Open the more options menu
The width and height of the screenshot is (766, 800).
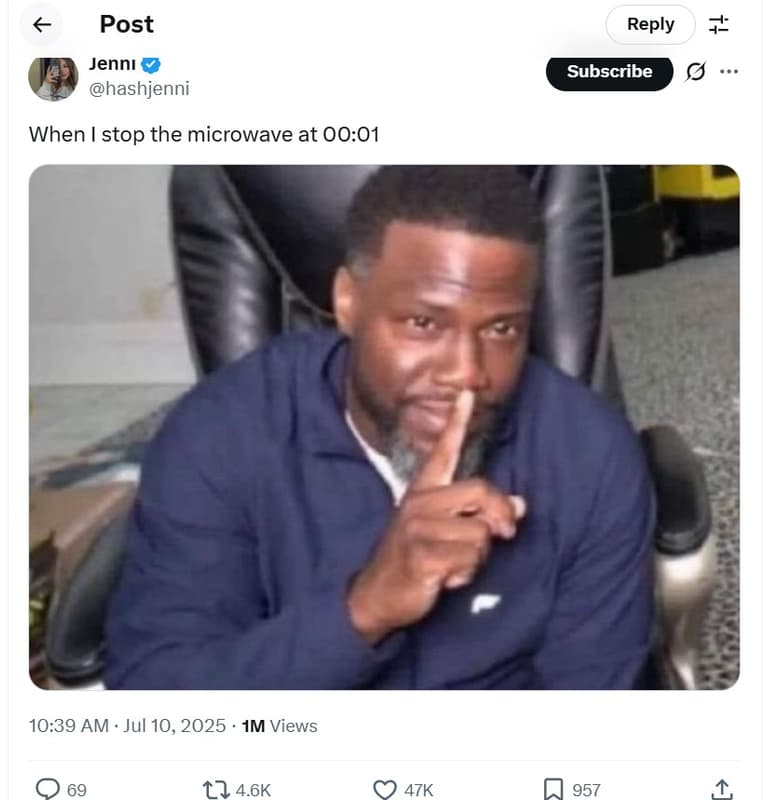[x=728, y=72]
